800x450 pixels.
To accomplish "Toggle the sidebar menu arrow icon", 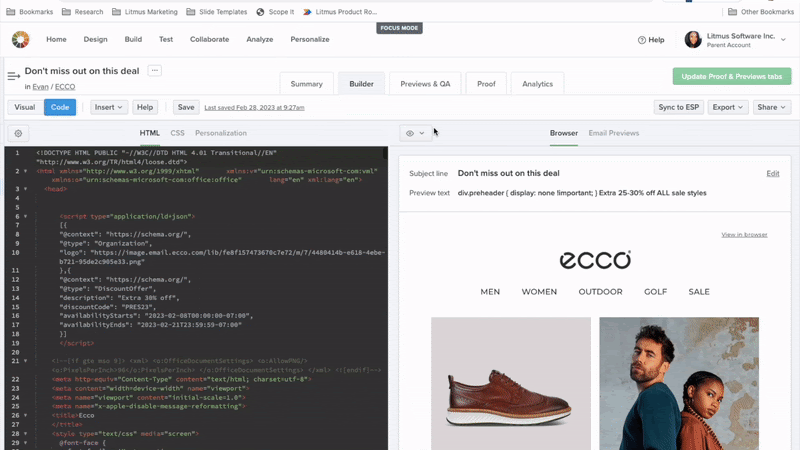I will click(14, 76).
